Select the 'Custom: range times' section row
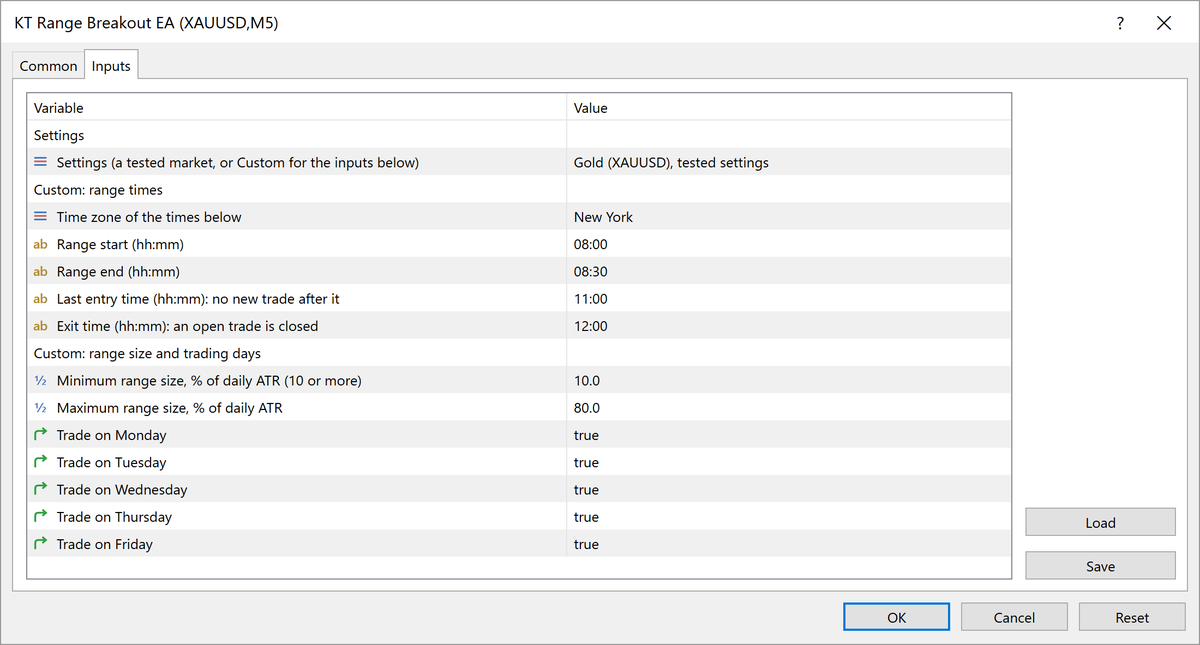Screen dimensions: 1200x645 (x=519, y=190)
